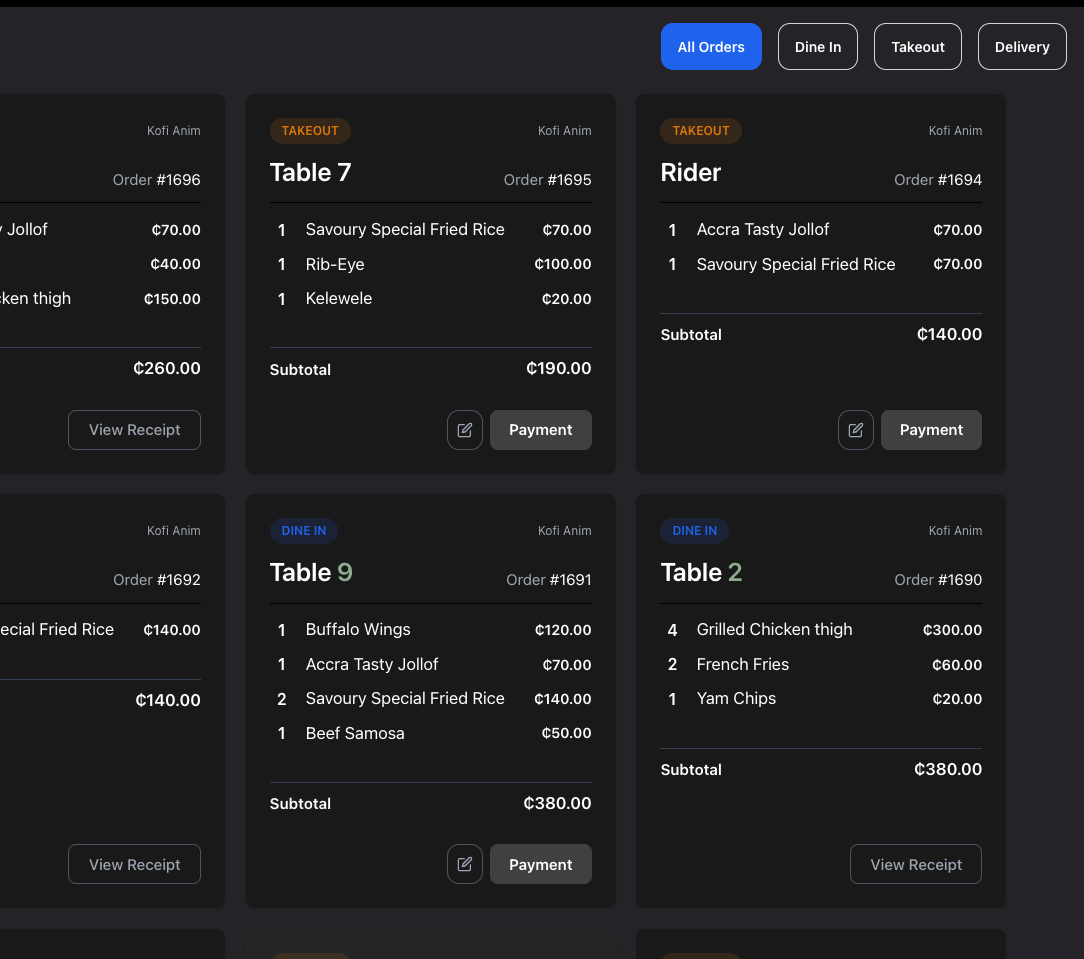View Receipt for Table 2 order
1084x959 pixels.
tap(915, 863)
